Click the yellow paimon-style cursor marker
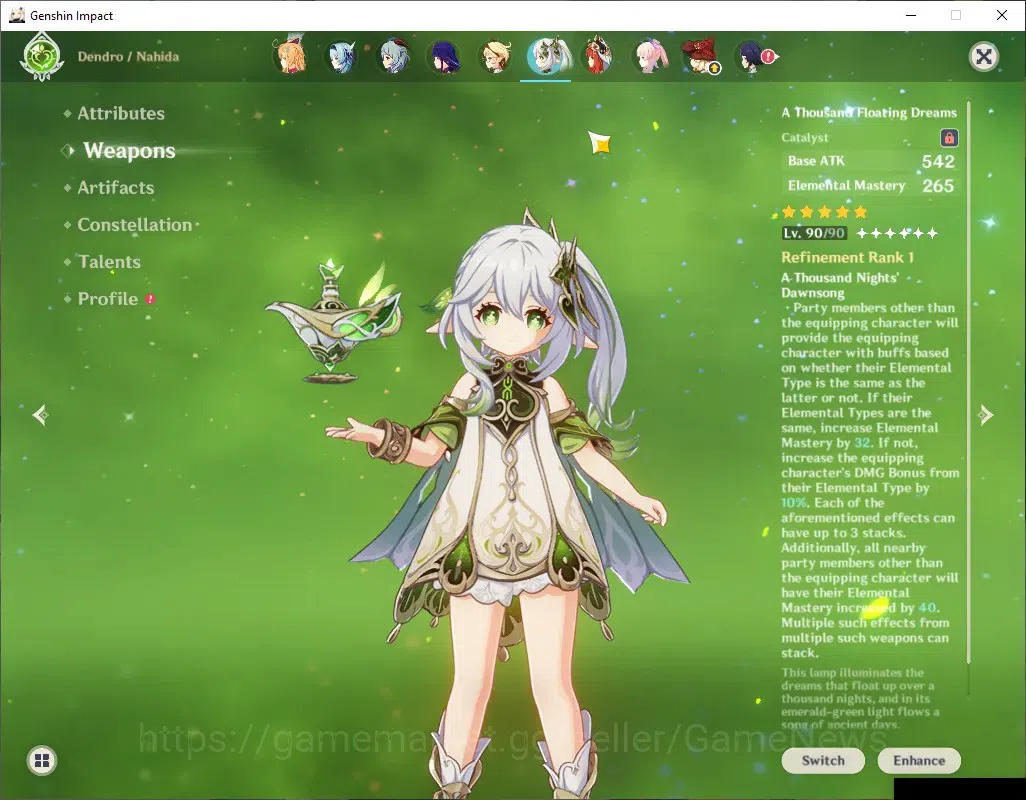 pyautogui.click(x=599, y=142)
